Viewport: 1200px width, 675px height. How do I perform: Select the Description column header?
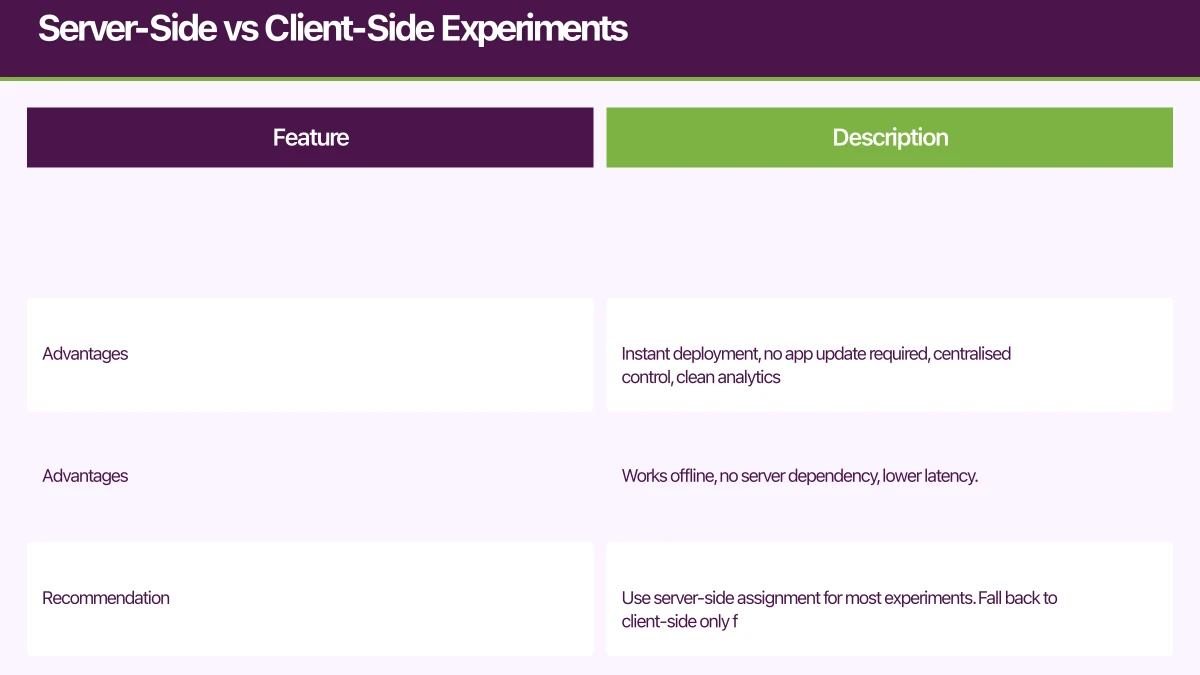click(x=889, y=137)
